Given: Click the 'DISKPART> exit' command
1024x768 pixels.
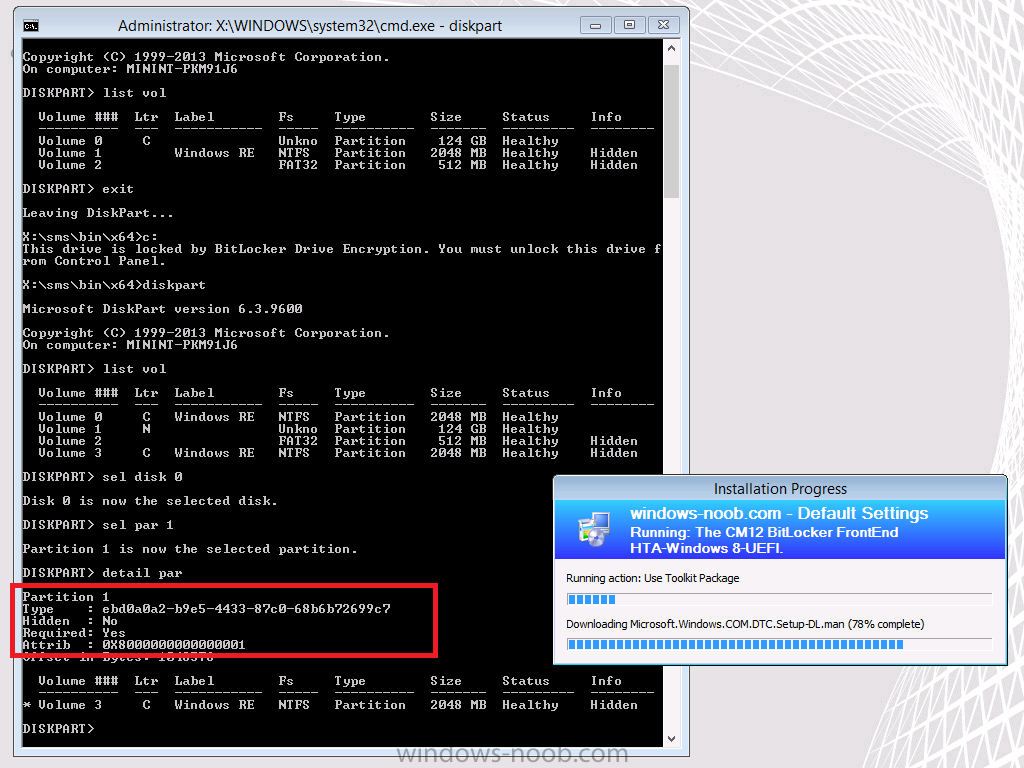Looking at the screenshot, I should tap(78, 189).
